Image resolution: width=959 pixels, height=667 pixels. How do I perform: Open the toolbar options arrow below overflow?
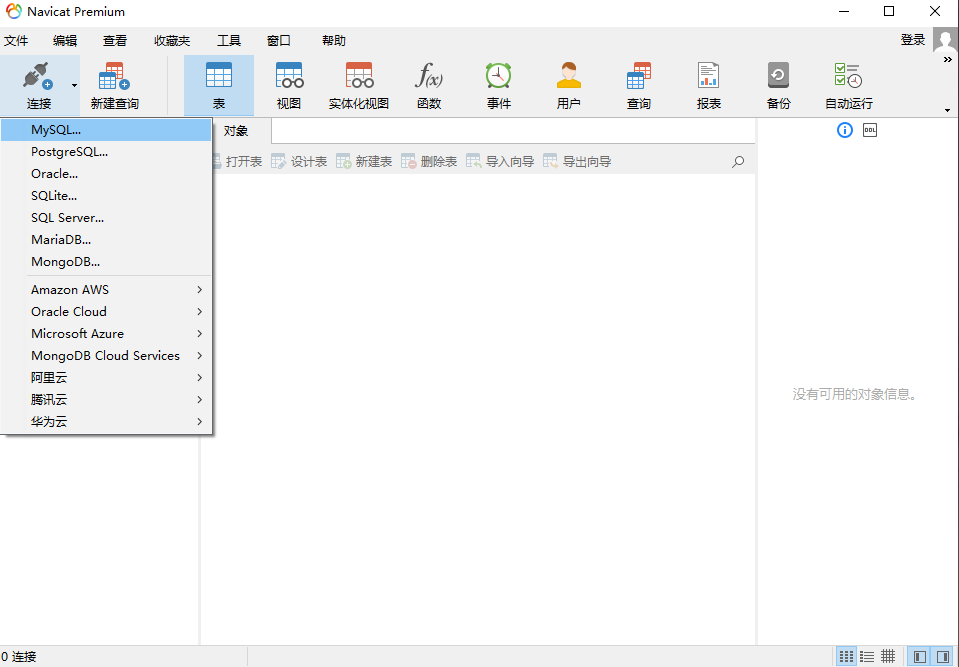(947, 111)
